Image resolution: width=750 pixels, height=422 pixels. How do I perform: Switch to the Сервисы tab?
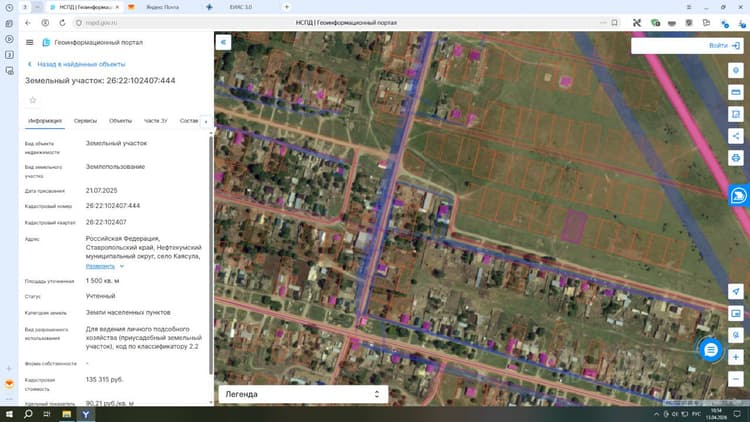(85, 121)
